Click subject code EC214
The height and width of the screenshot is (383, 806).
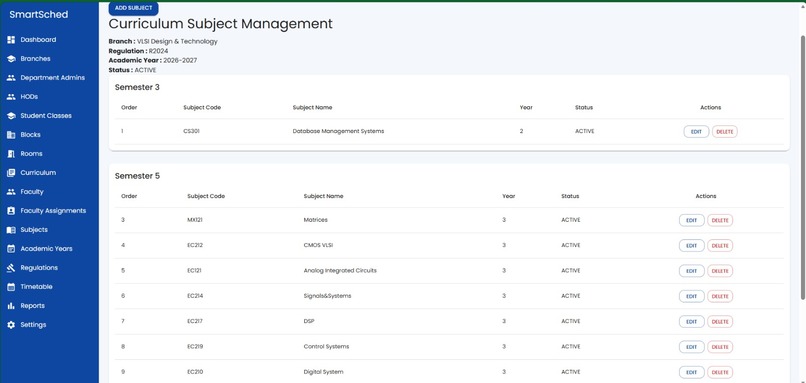click(x=195, y=296)
